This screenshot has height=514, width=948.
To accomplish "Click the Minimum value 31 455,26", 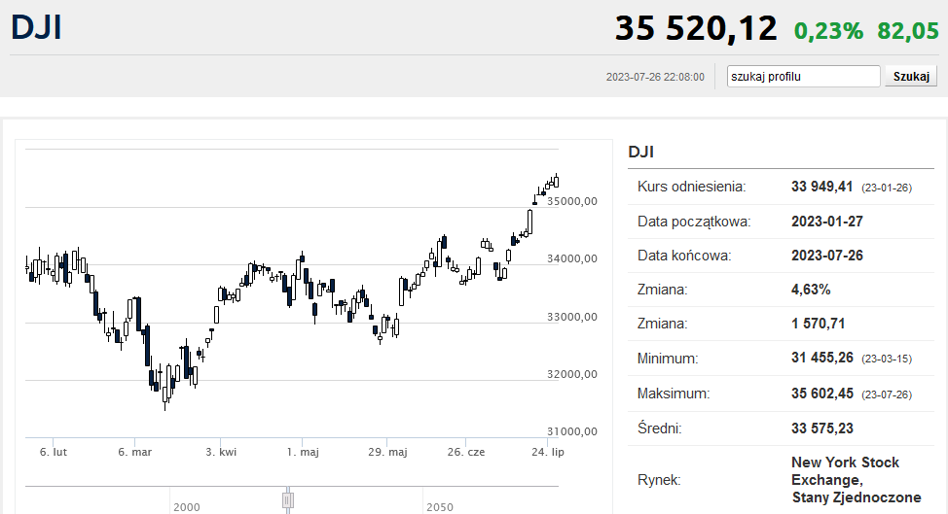I will pos(822,358).
